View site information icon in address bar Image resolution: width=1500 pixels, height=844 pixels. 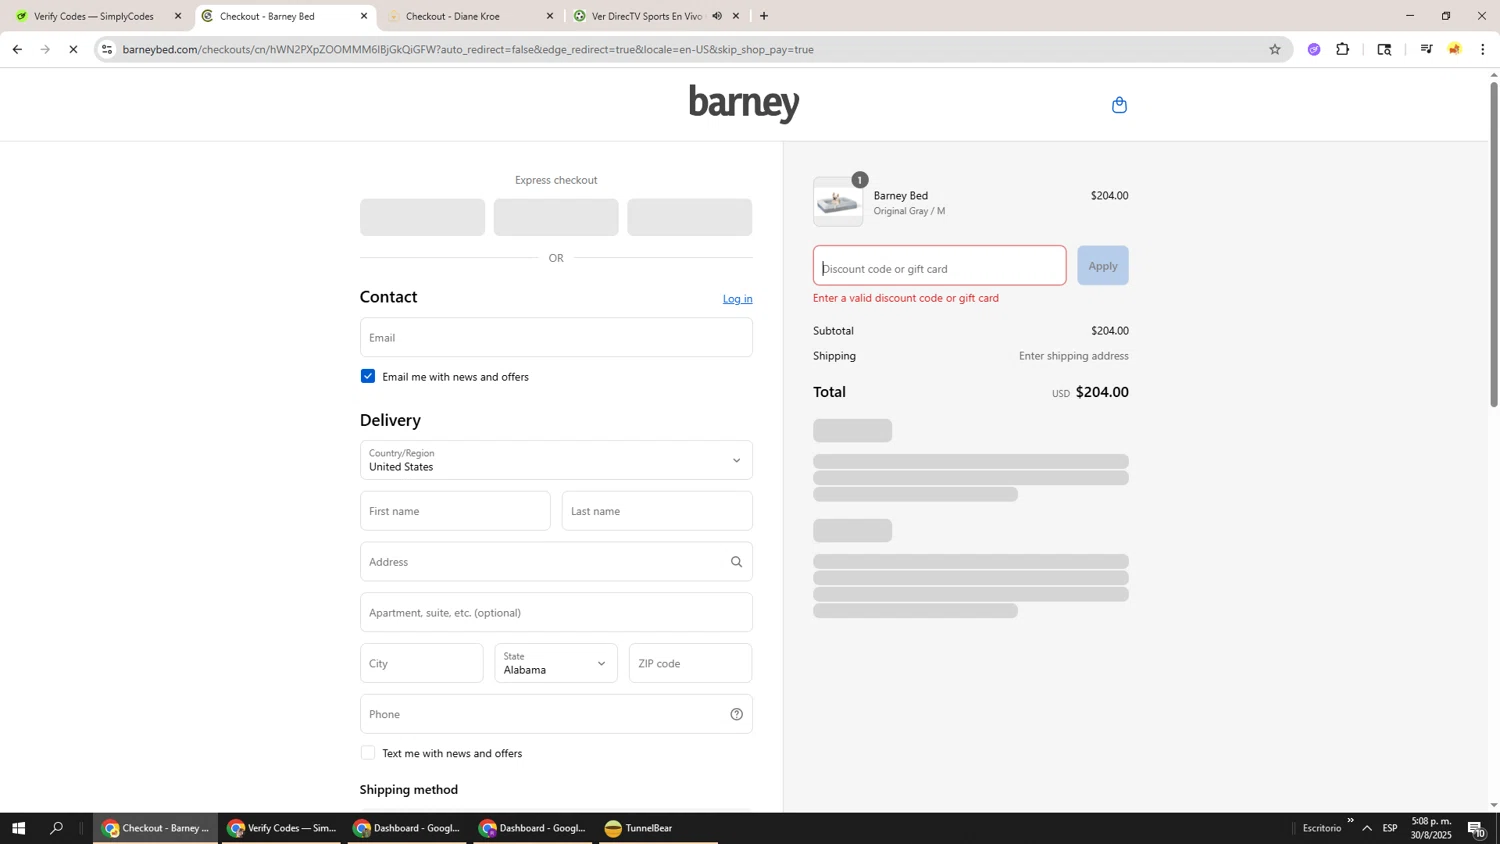pyautogui.click(x=107, y=49)
